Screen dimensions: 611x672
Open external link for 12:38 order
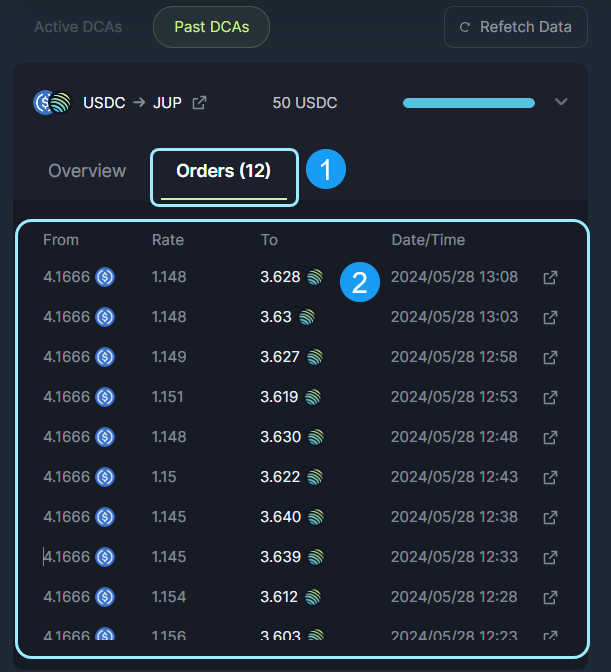pyautogui.click(x=549, y=517)
